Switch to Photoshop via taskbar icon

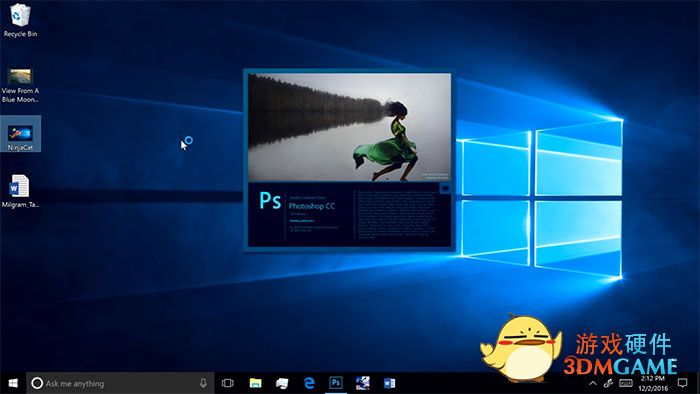tap(336, 383)
